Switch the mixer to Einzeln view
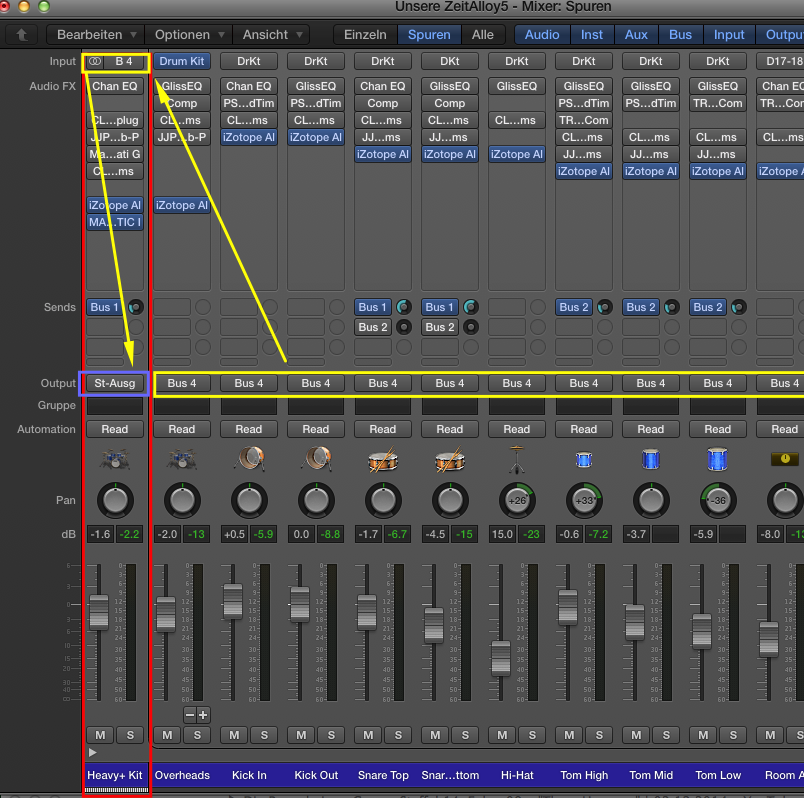The height and width of the screenshot is (798, 804). (x=365, y=35)
